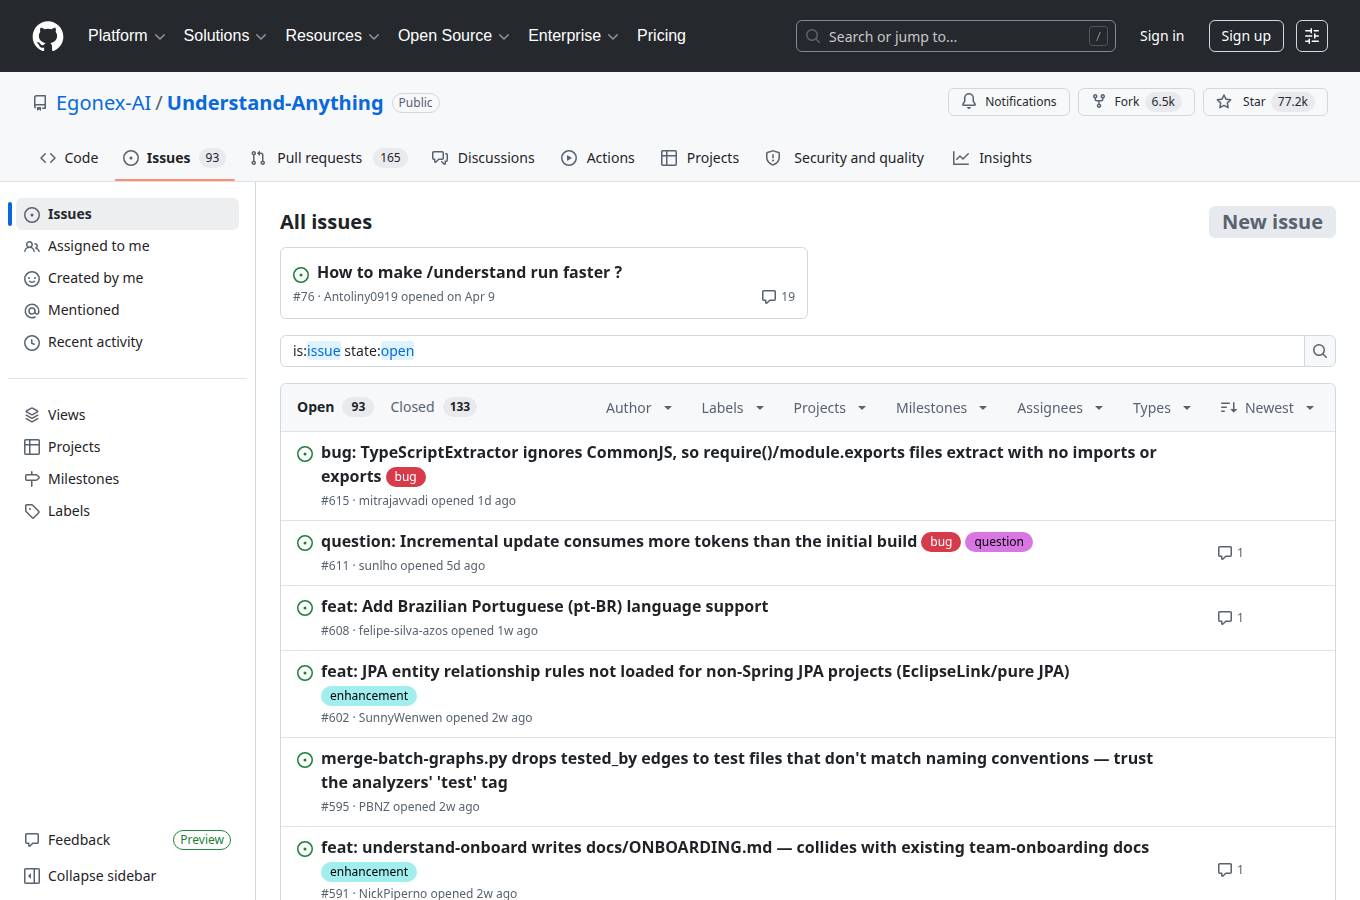Expand the Enterprise menu
1360x900 pixels.
pos(574,36)
